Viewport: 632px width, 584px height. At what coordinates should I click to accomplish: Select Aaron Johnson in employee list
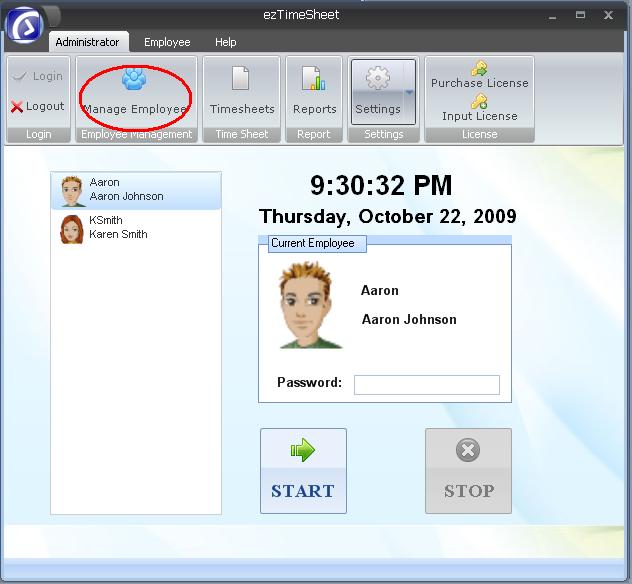[x=136, y=191]
